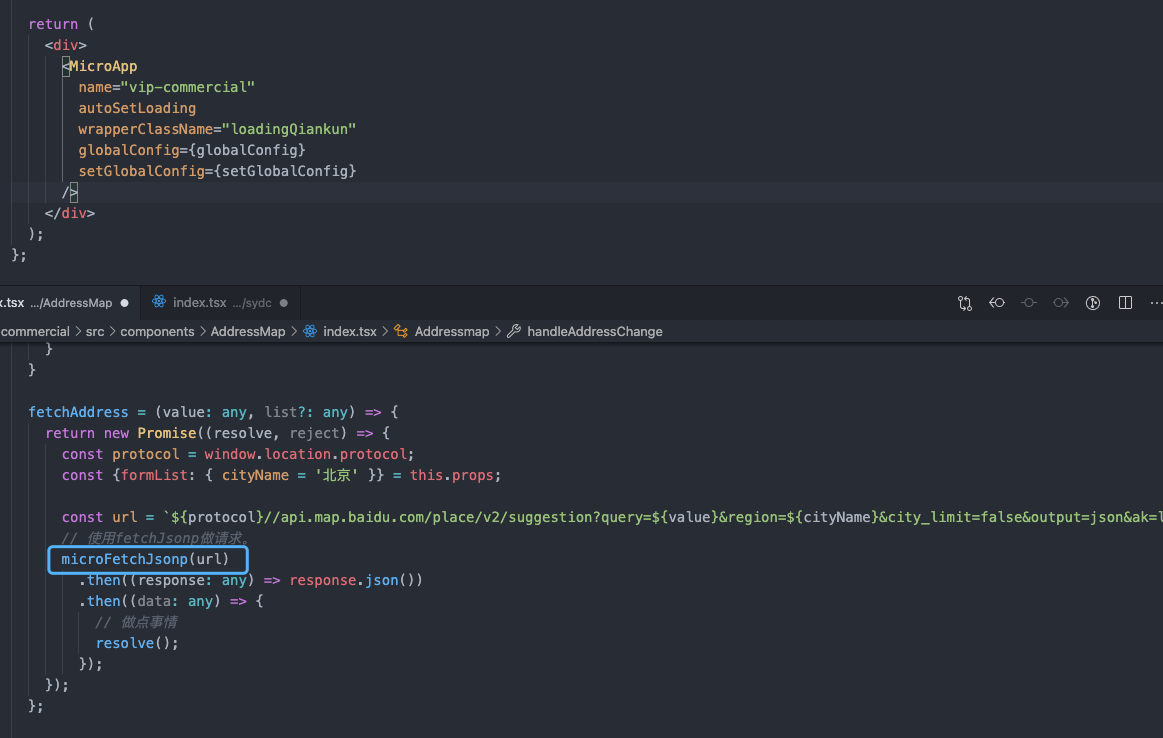Expand the Addressmap class breadcrumb
Image resolution: width=1163 pixels, height=738 pixels.
coord(452,332)
